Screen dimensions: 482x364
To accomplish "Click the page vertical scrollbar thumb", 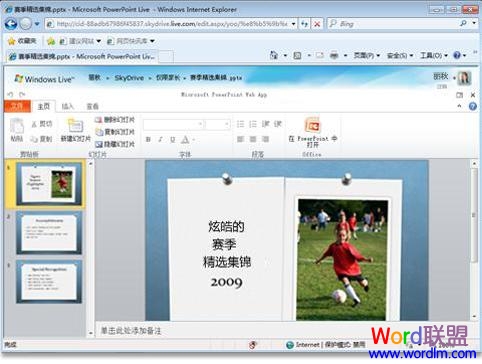I will [474, 216].
